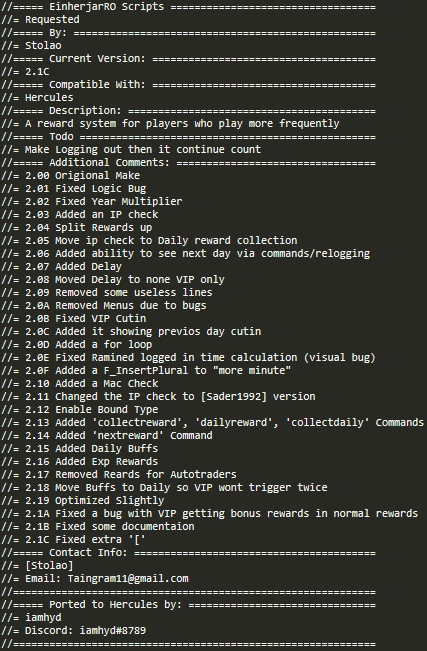Click the Discord iamhyd#8789 line

click(x=74, y=631)
